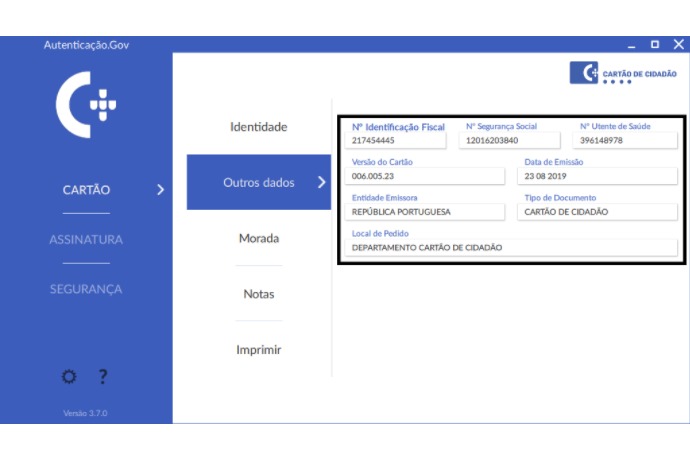Viewport: 690px width, 460px height.
Task: Click the Versão 3.7.0 text
Action: (85, 413)
